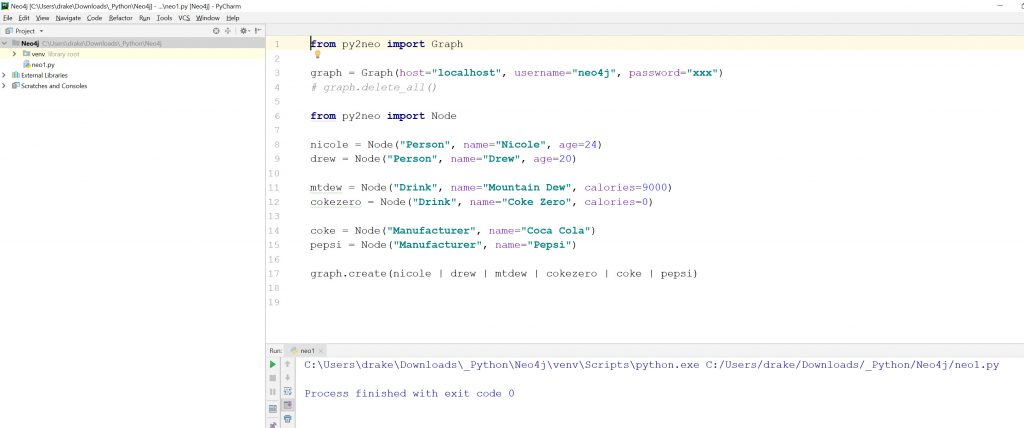1024x428 pixels.
Task: Toggle soft-wrap in Run console
Action: (x=288, y=392)
